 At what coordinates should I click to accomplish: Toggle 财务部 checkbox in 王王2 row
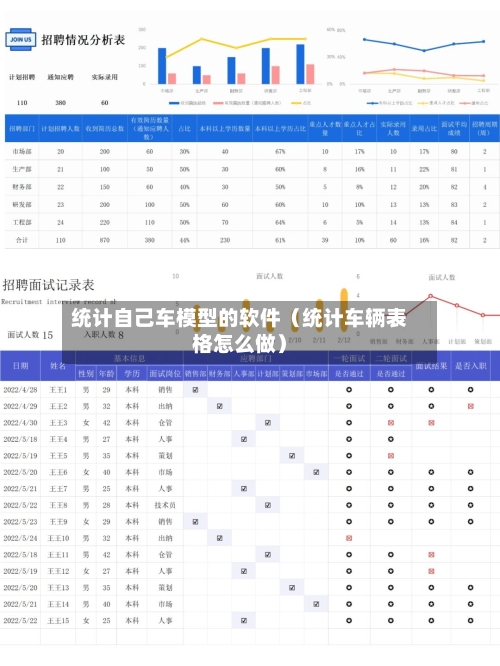[220, 406]
